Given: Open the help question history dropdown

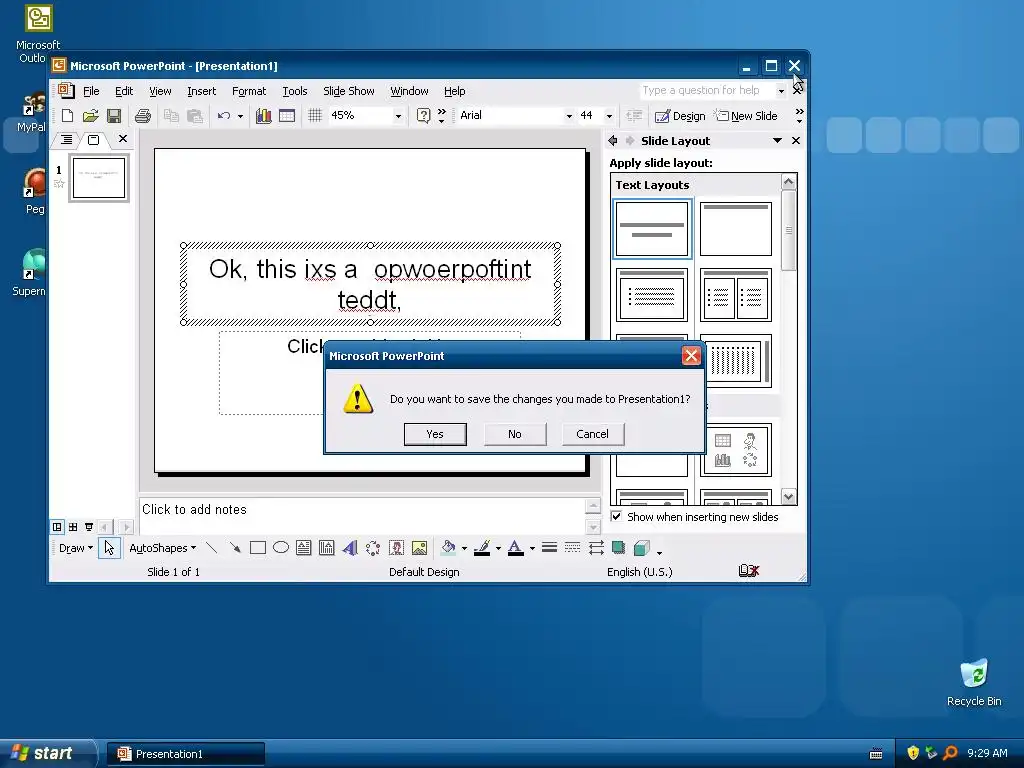Looking at the screenshot, I should tap(781, 91).
